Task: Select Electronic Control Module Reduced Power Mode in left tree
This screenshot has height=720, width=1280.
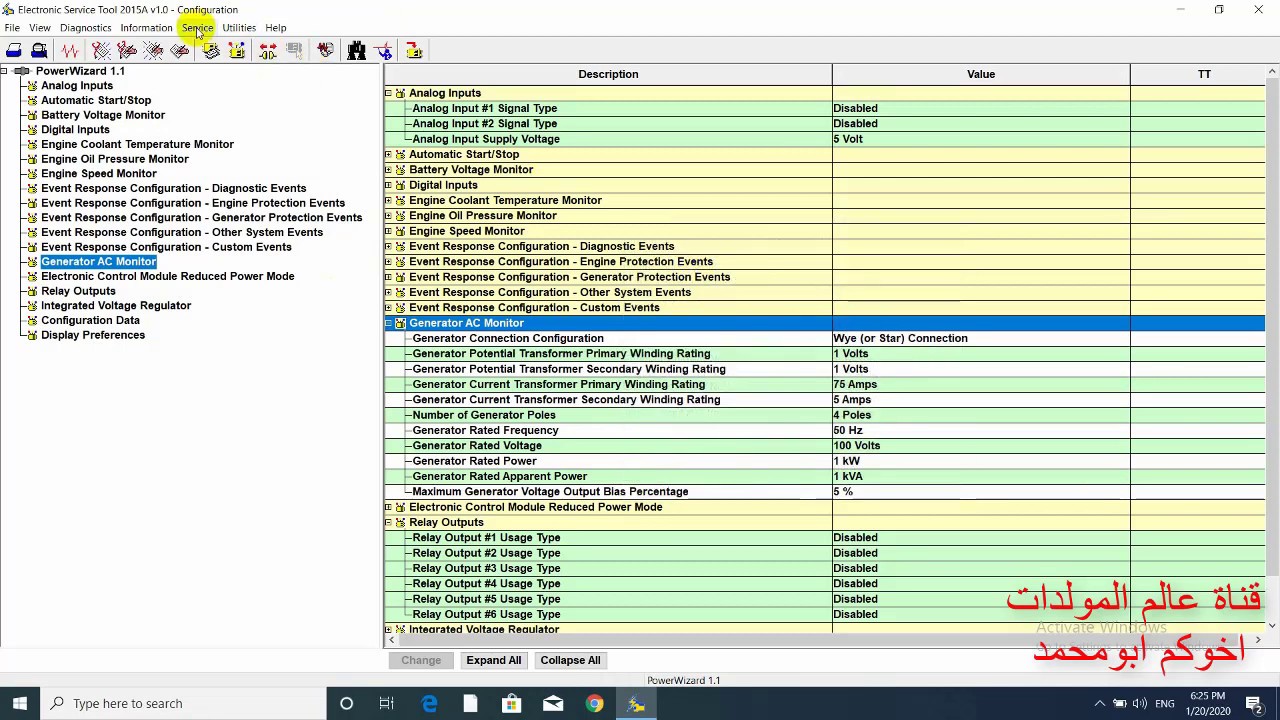Action: point(167,276)
